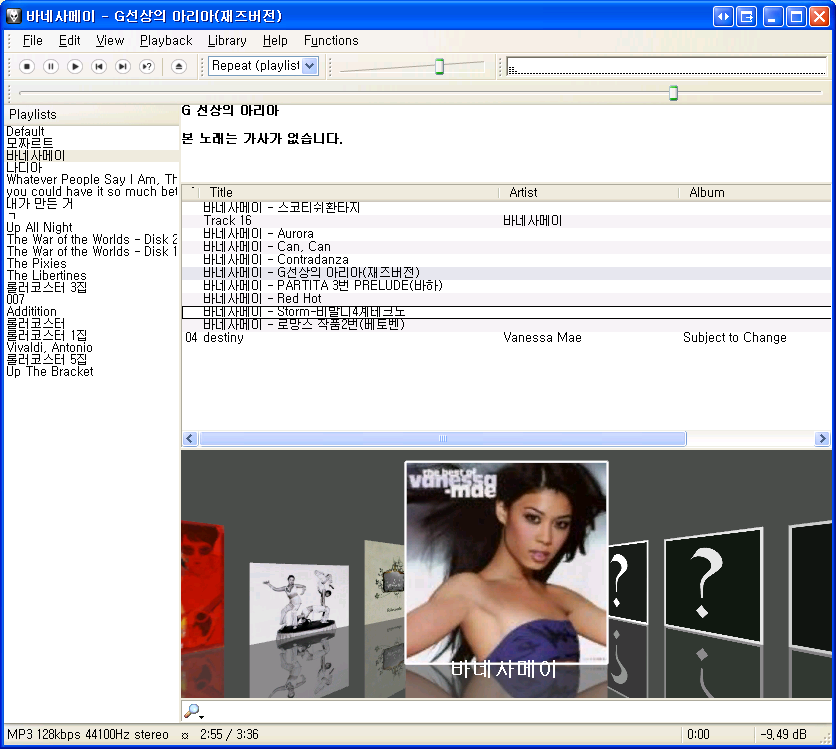Open the File menu

(32, 41)
